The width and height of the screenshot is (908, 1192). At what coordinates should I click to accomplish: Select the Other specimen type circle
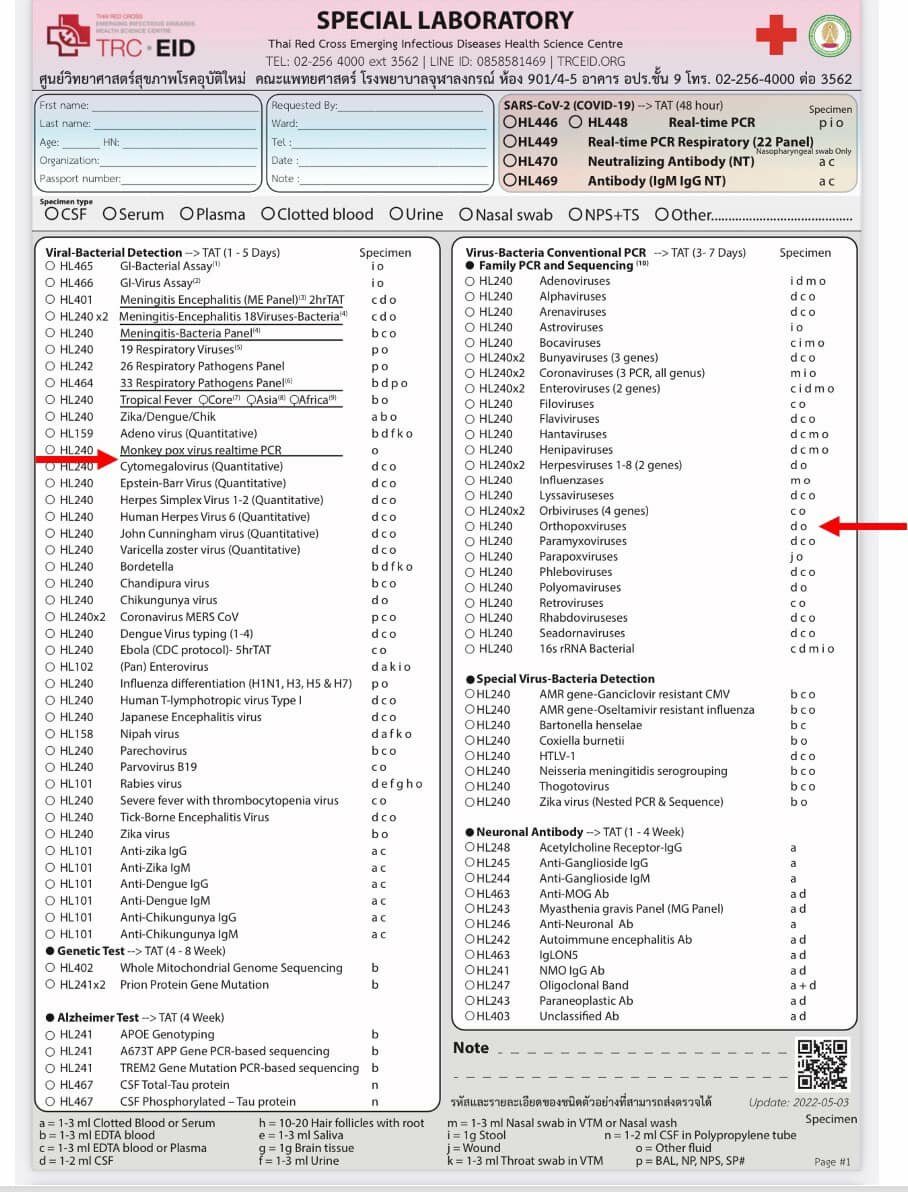(662, 215)
